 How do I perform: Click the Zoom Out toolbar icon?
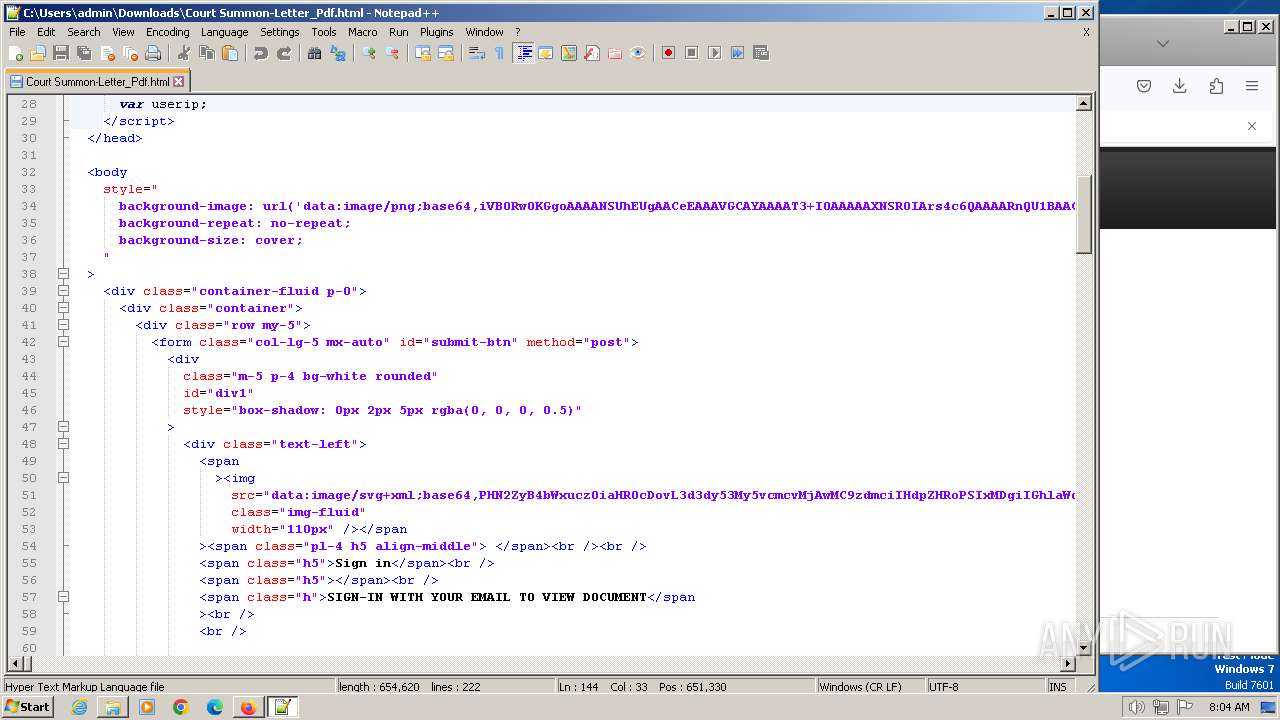click(392, 53)
